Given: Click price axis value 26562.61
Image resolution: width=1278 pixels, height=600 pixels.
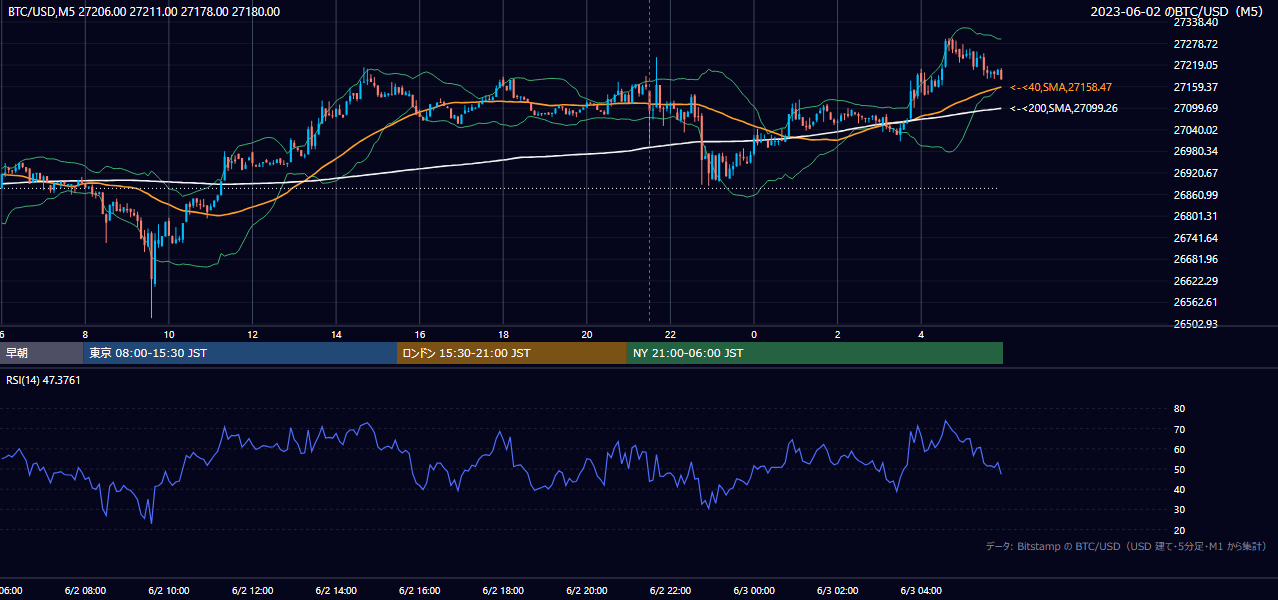Looking at the screenshot, I should pos(1195,302).
